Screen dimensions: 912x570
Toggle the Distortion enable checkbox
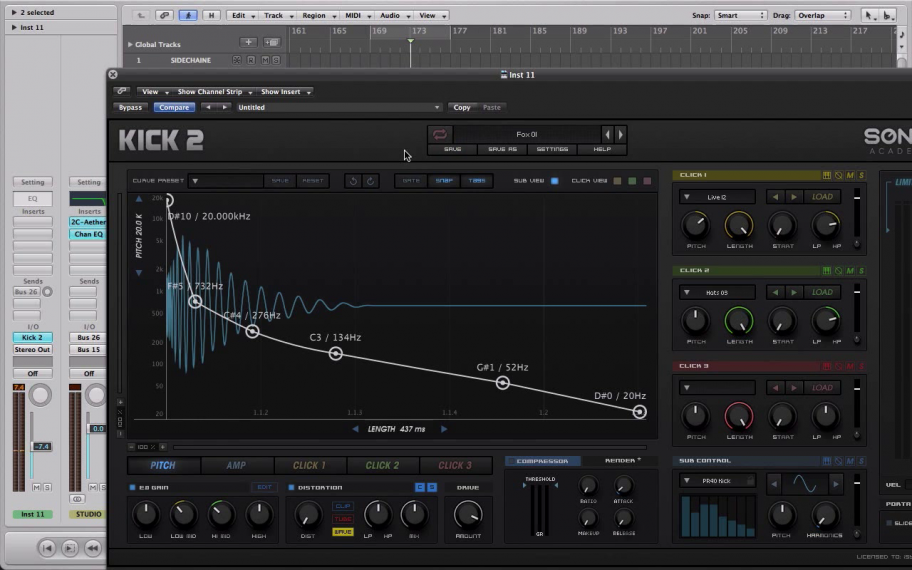(291, 487)
